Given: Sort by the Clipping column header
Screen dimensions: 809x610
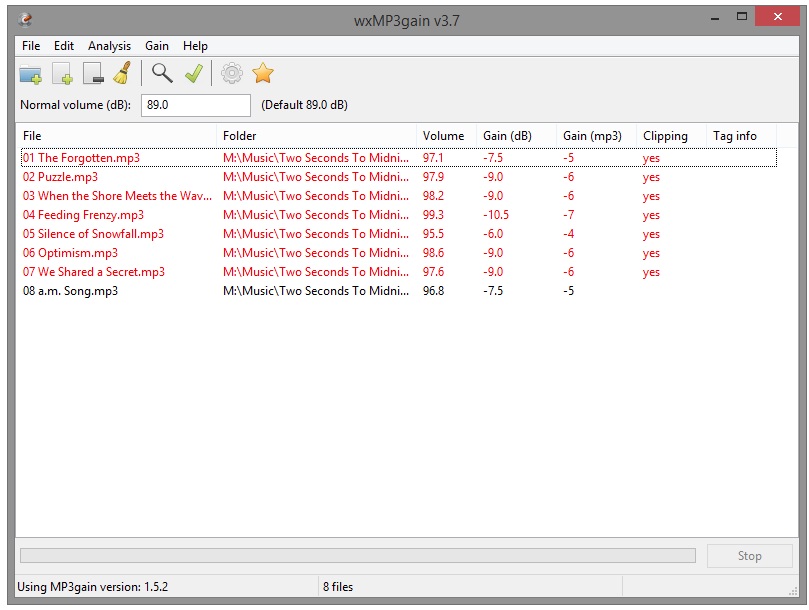Looking at the screenshot, I should [665, 136].
